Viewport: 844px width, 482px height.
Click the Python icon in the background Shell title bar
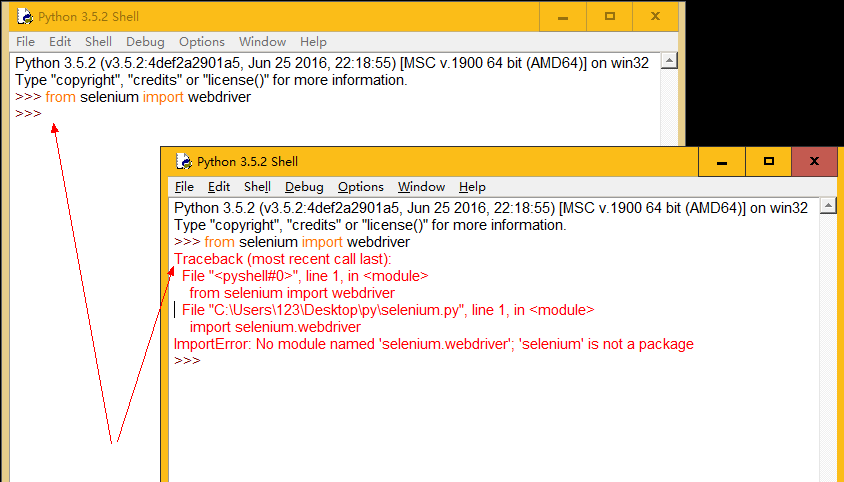click(x=25, y=17)
